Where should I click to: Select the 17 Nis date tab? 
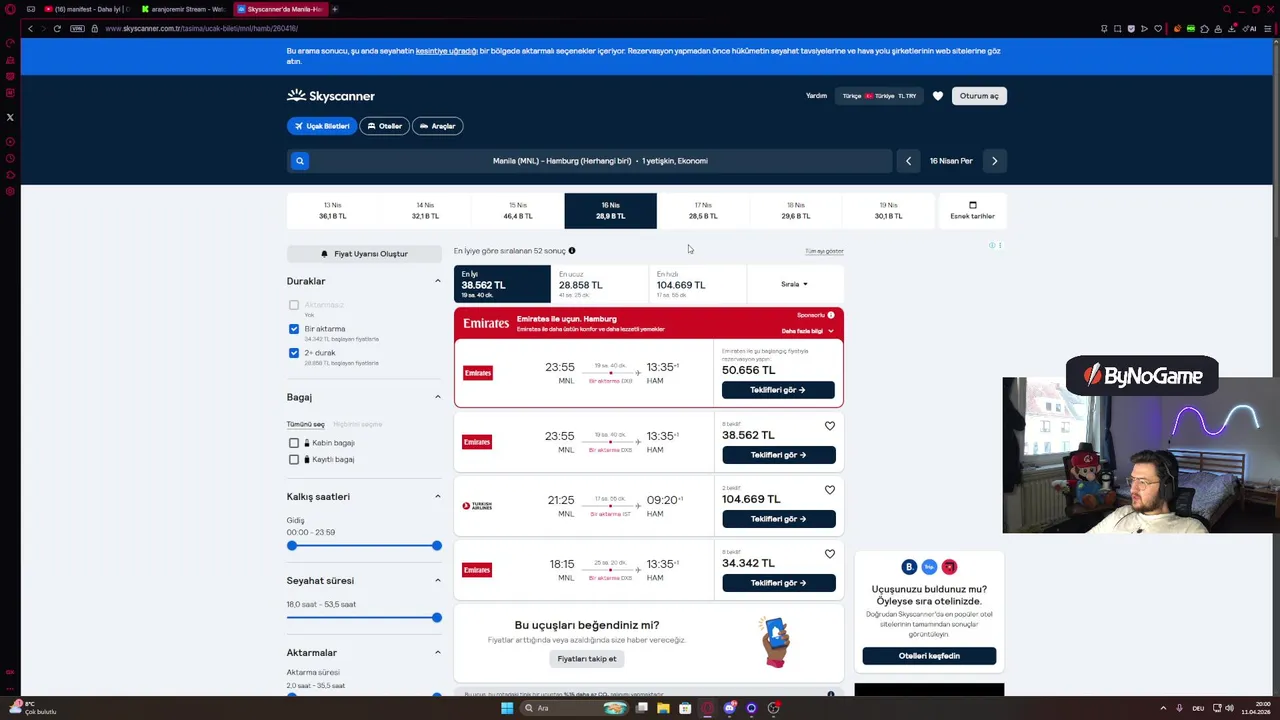tap(703, 211)
